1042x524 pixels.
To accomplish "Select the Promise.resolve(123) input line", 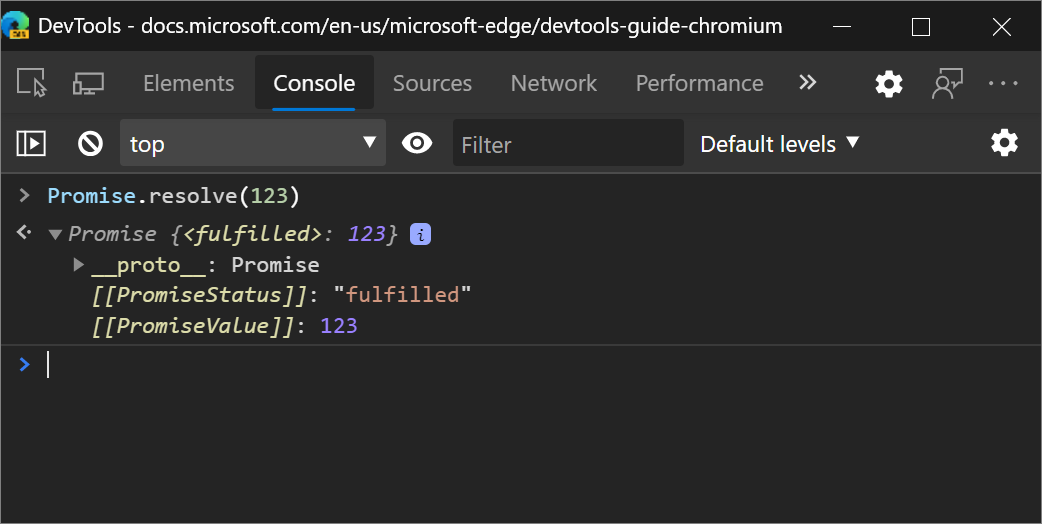I will 173,196.
